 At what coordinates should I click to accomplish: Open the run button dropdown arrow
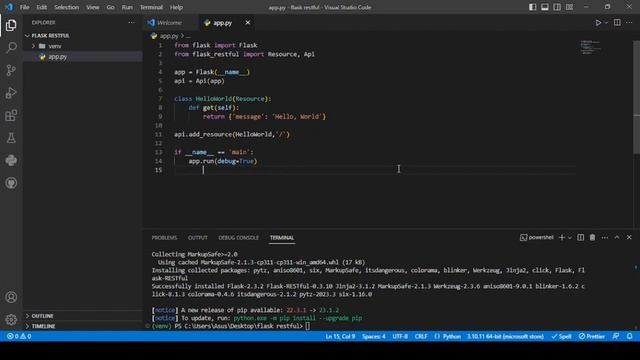coord(606,23)
